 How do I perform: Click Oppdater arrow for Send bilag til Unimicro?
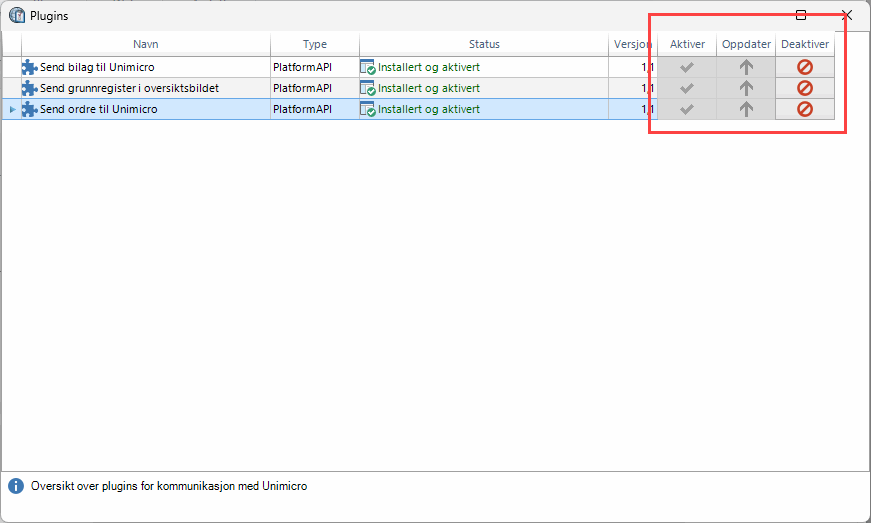[746, 68]
